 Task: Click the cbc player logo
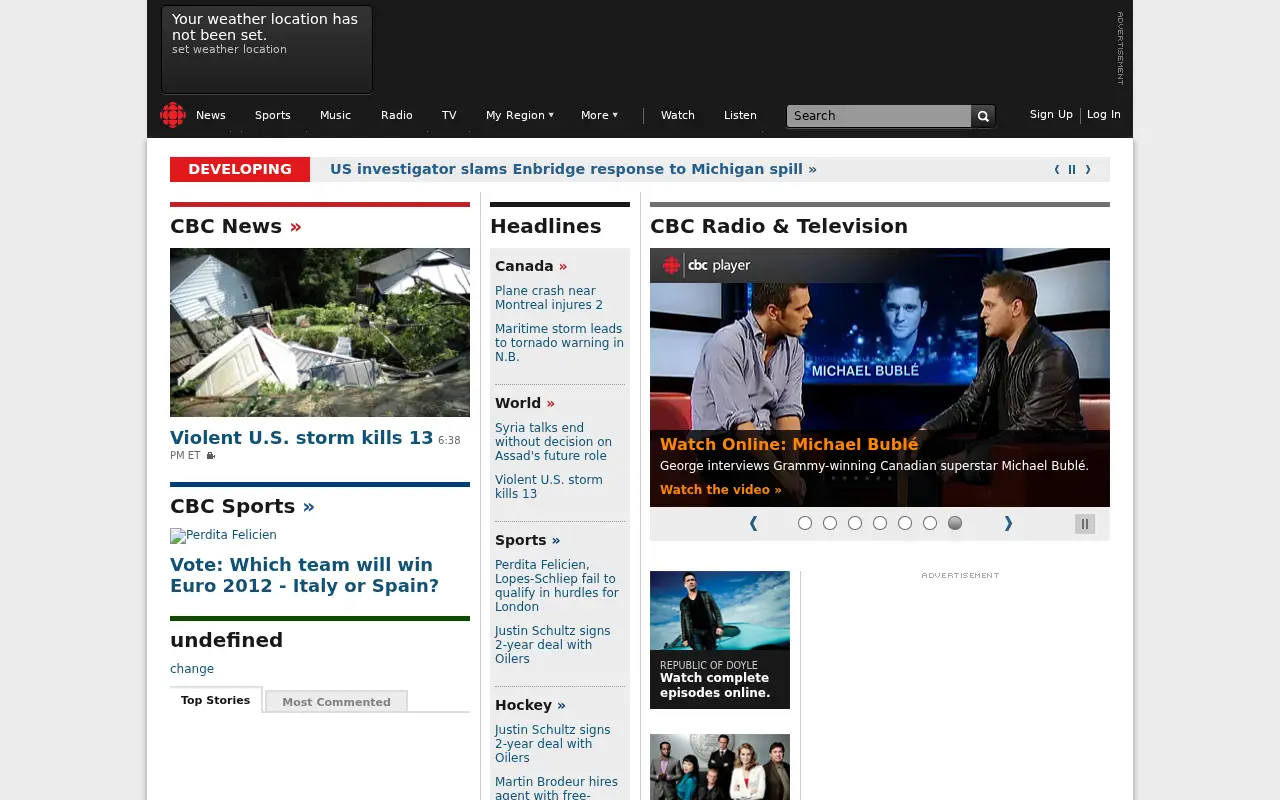(706, 265)
